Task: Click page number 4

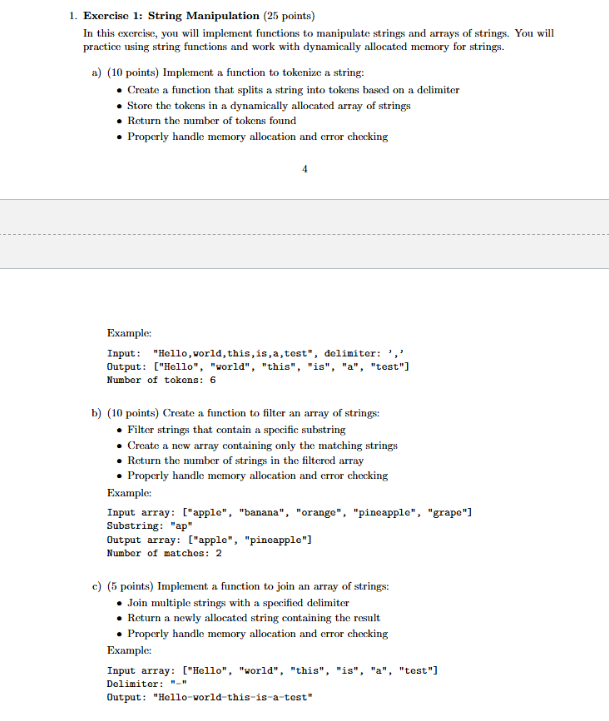Action: click(304, 170)
